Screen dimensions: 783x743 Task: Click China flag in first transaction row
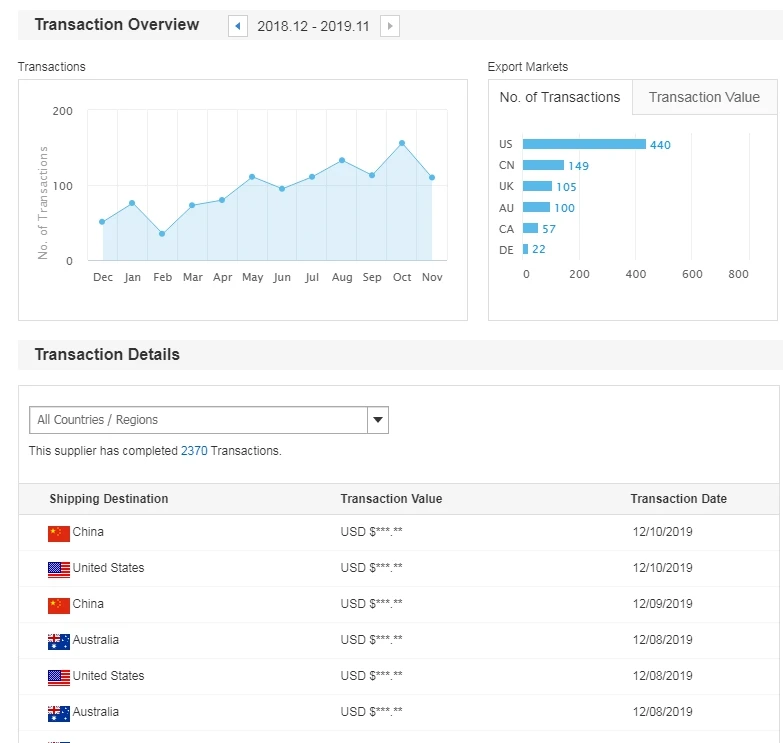(x=59, y=533)
